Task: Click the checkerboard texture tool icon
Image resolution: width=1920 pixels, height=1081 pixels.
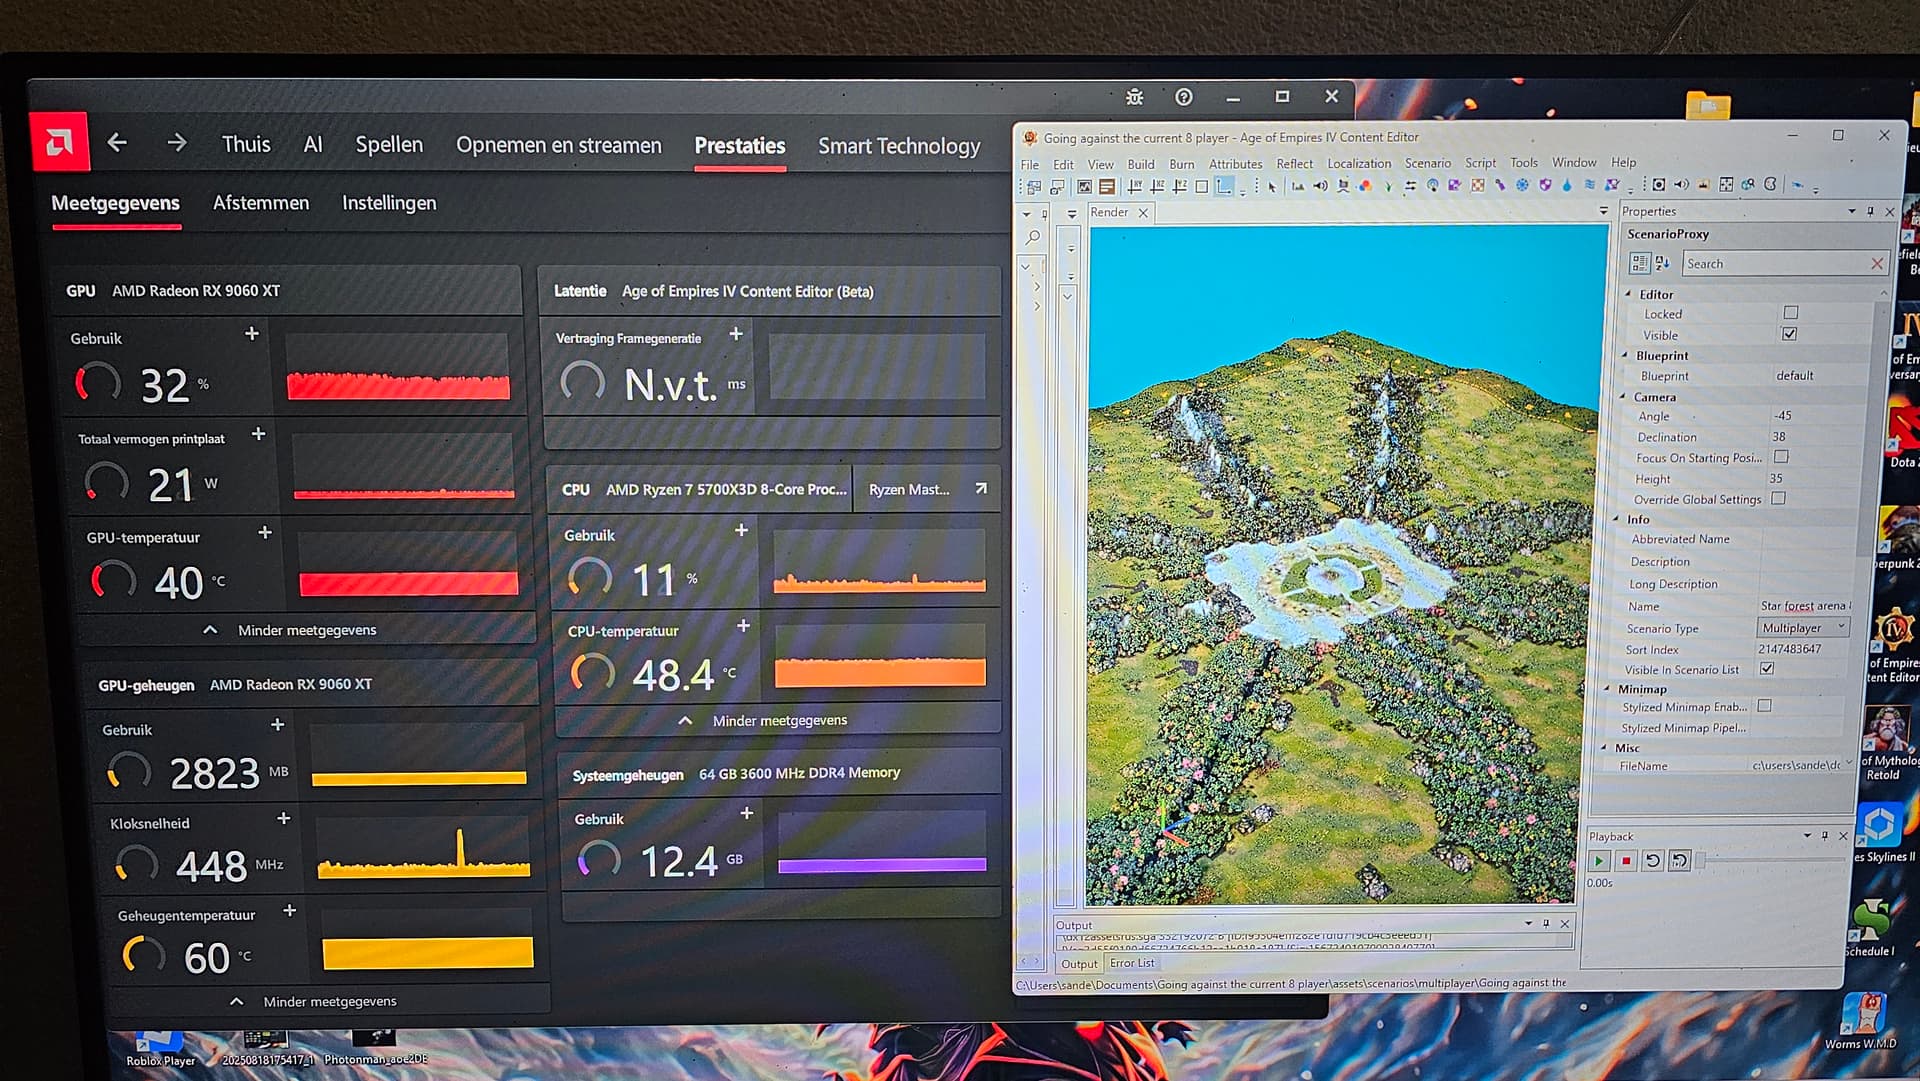Action: 1477,185
